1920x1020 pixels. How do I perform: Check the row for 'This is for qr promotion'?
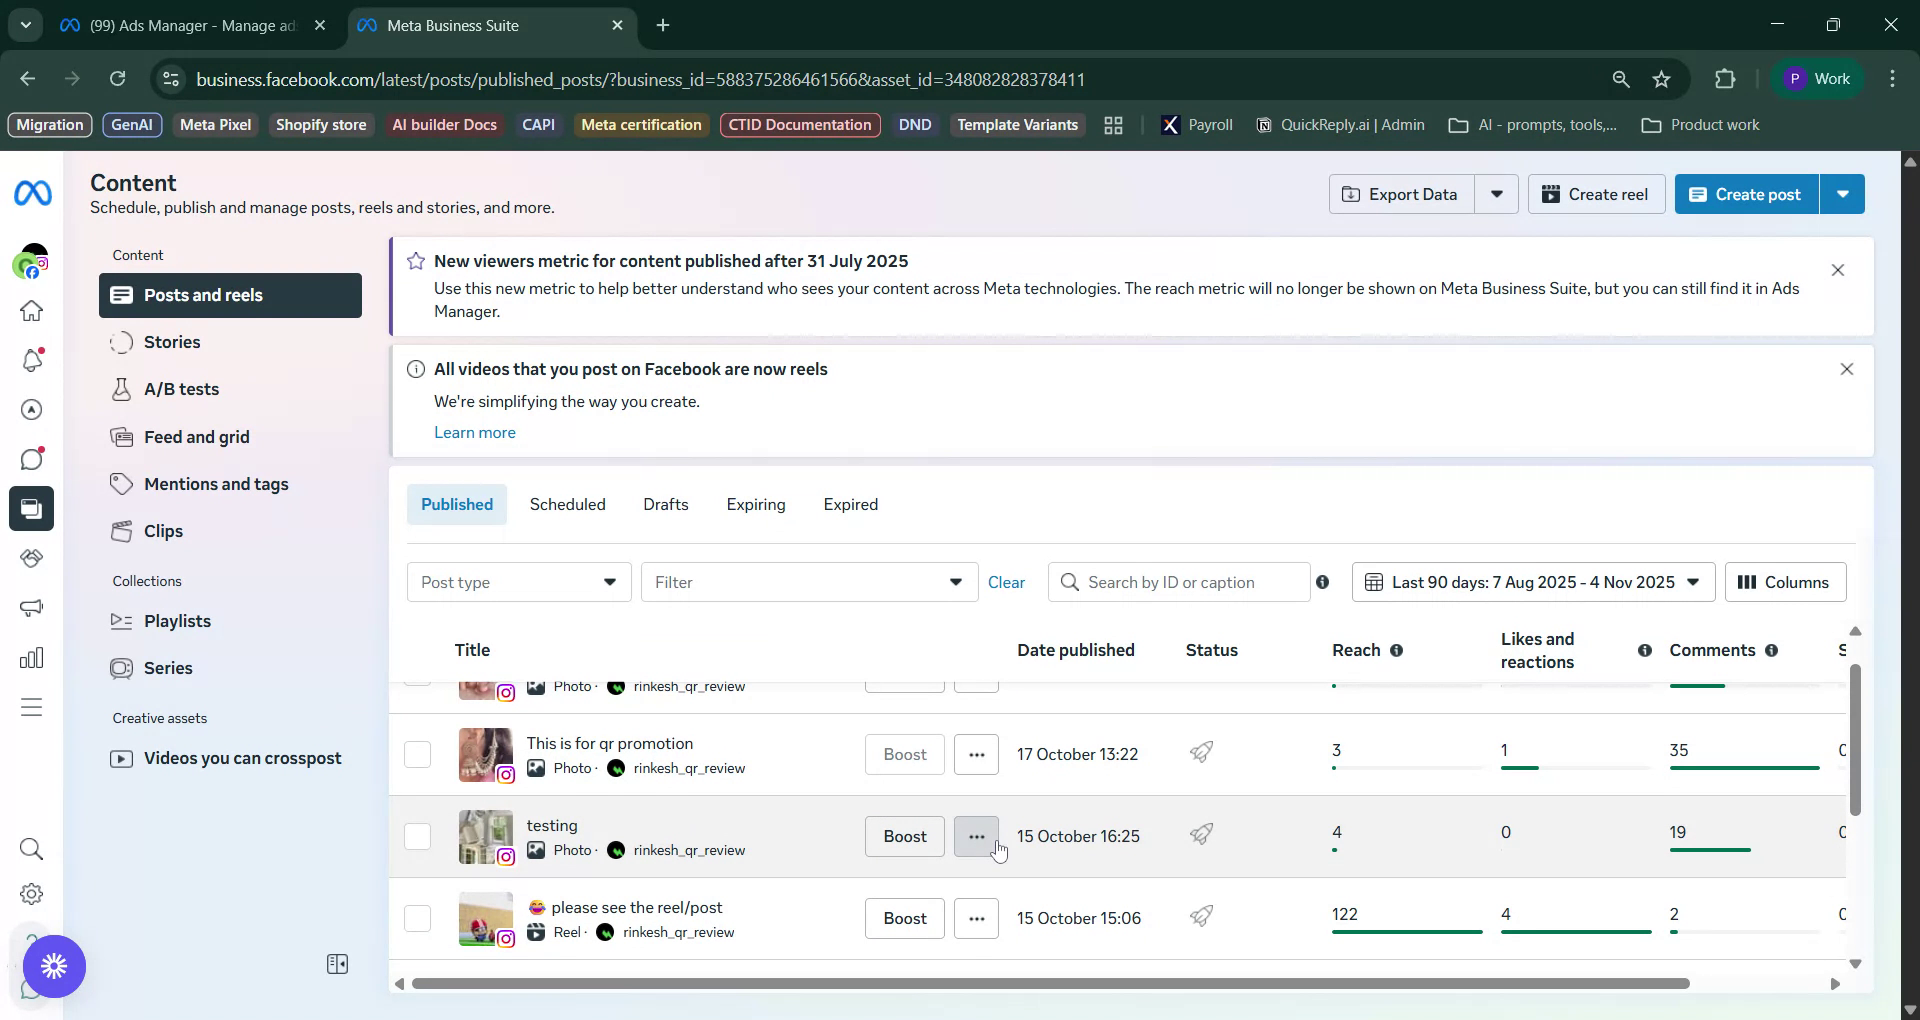(x=417, y=754)
